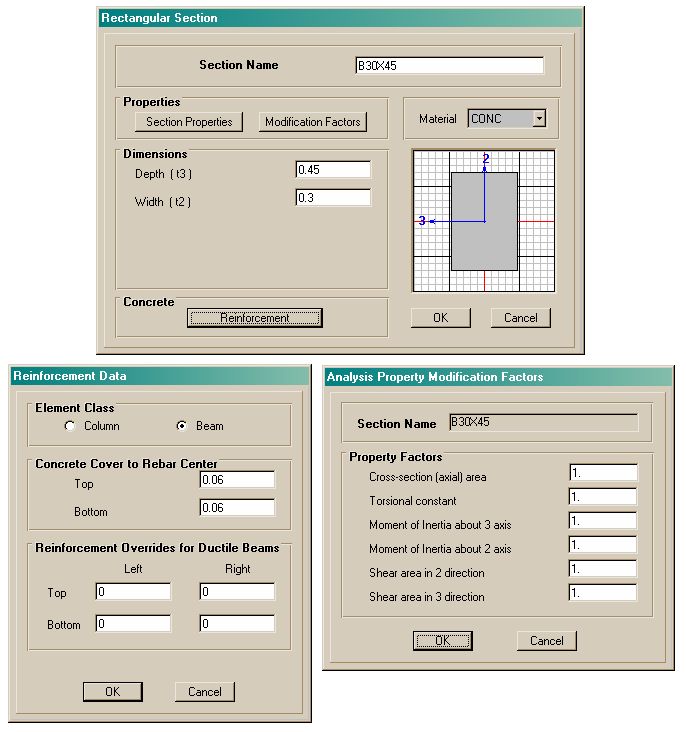
Task: Click the Width ( t2 ) label
Action: [x=163, y=202]
